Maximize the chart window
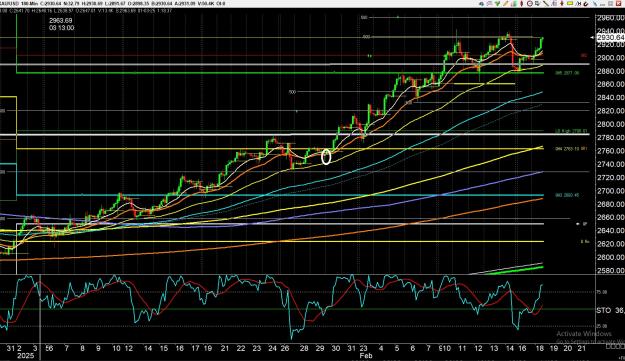The width and height of the screenshot is (625, 361). click(x=611, y=4)
